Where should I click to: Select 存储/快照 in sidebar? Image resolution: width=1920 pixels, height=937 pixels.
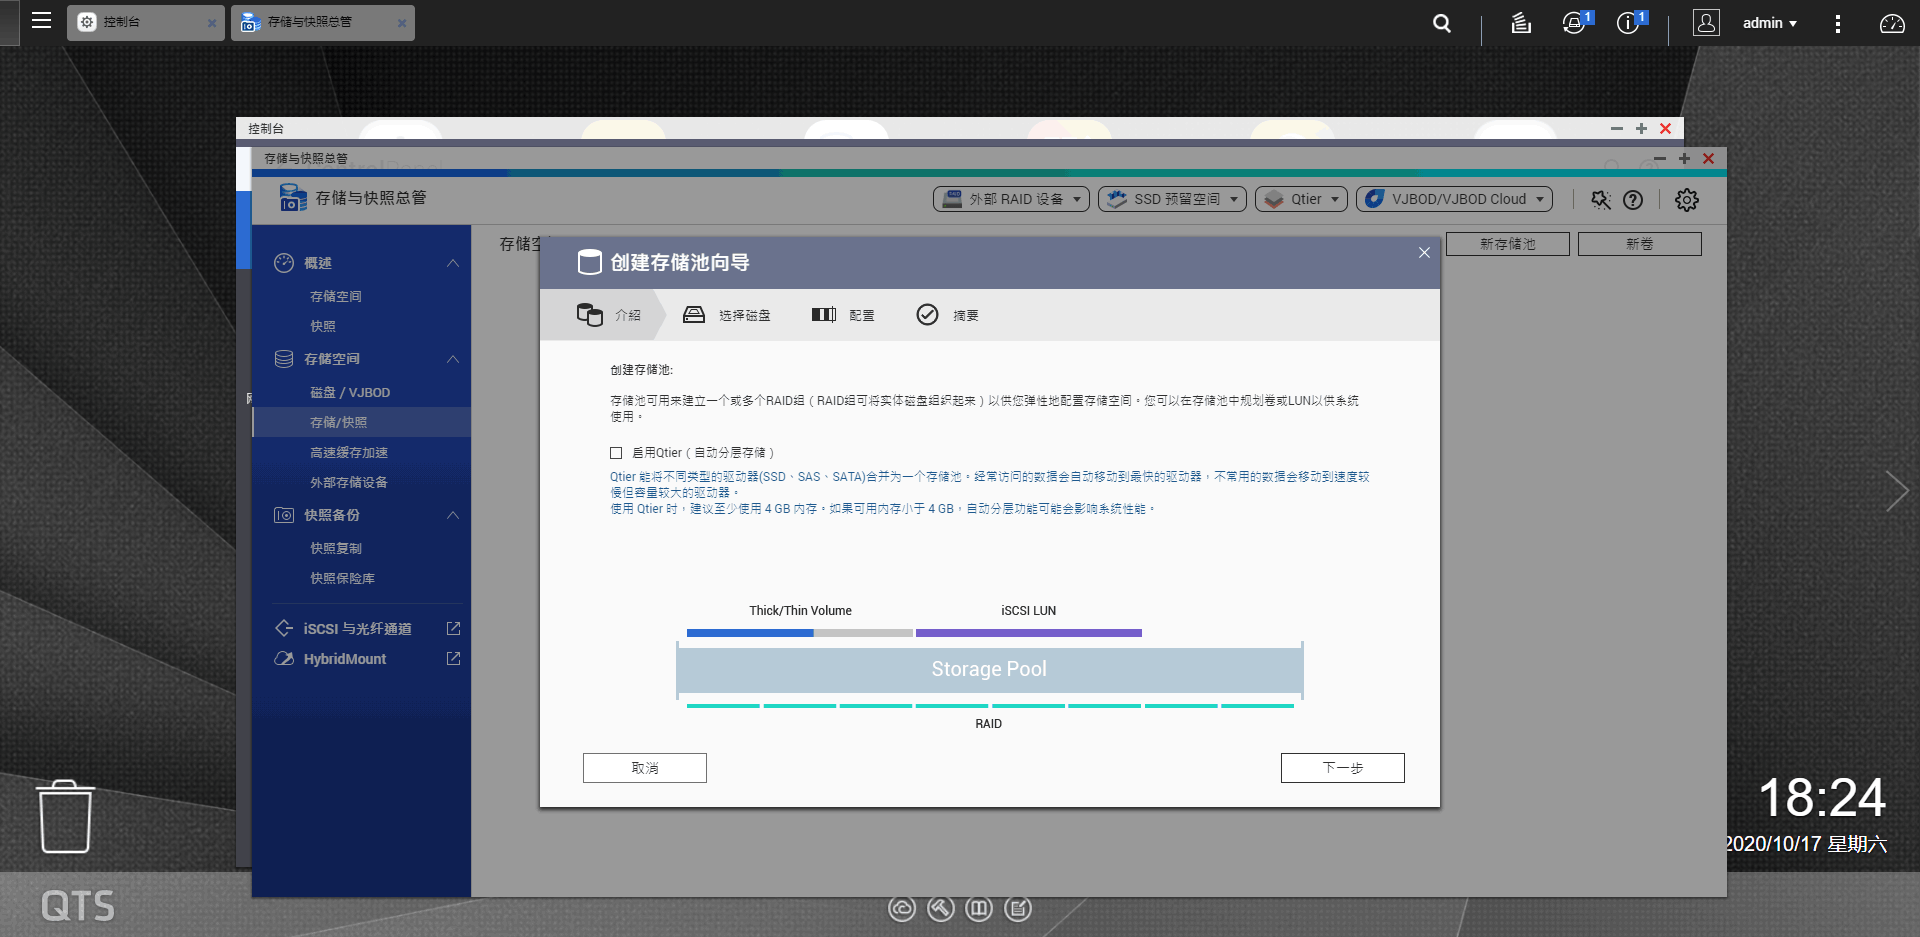coord(361,422)
